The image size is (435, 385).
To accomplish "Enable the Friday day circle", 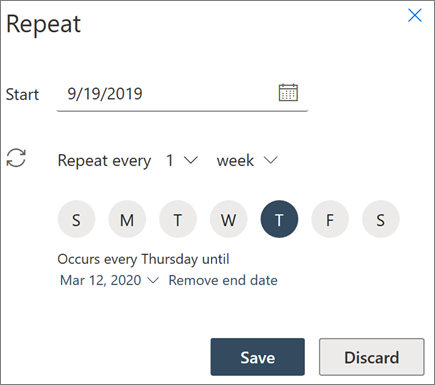I will point(330,219).
